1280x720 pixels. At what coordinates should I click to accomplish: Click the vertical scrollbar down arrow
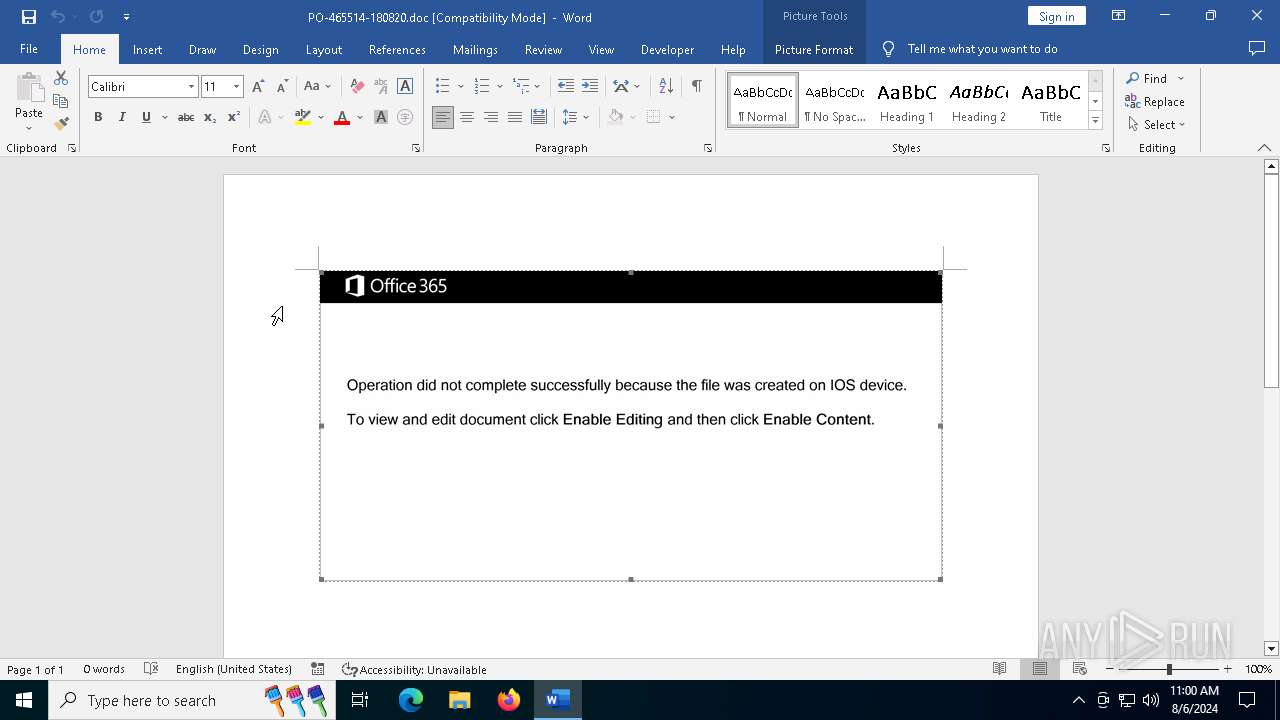tap(1271, 648)
